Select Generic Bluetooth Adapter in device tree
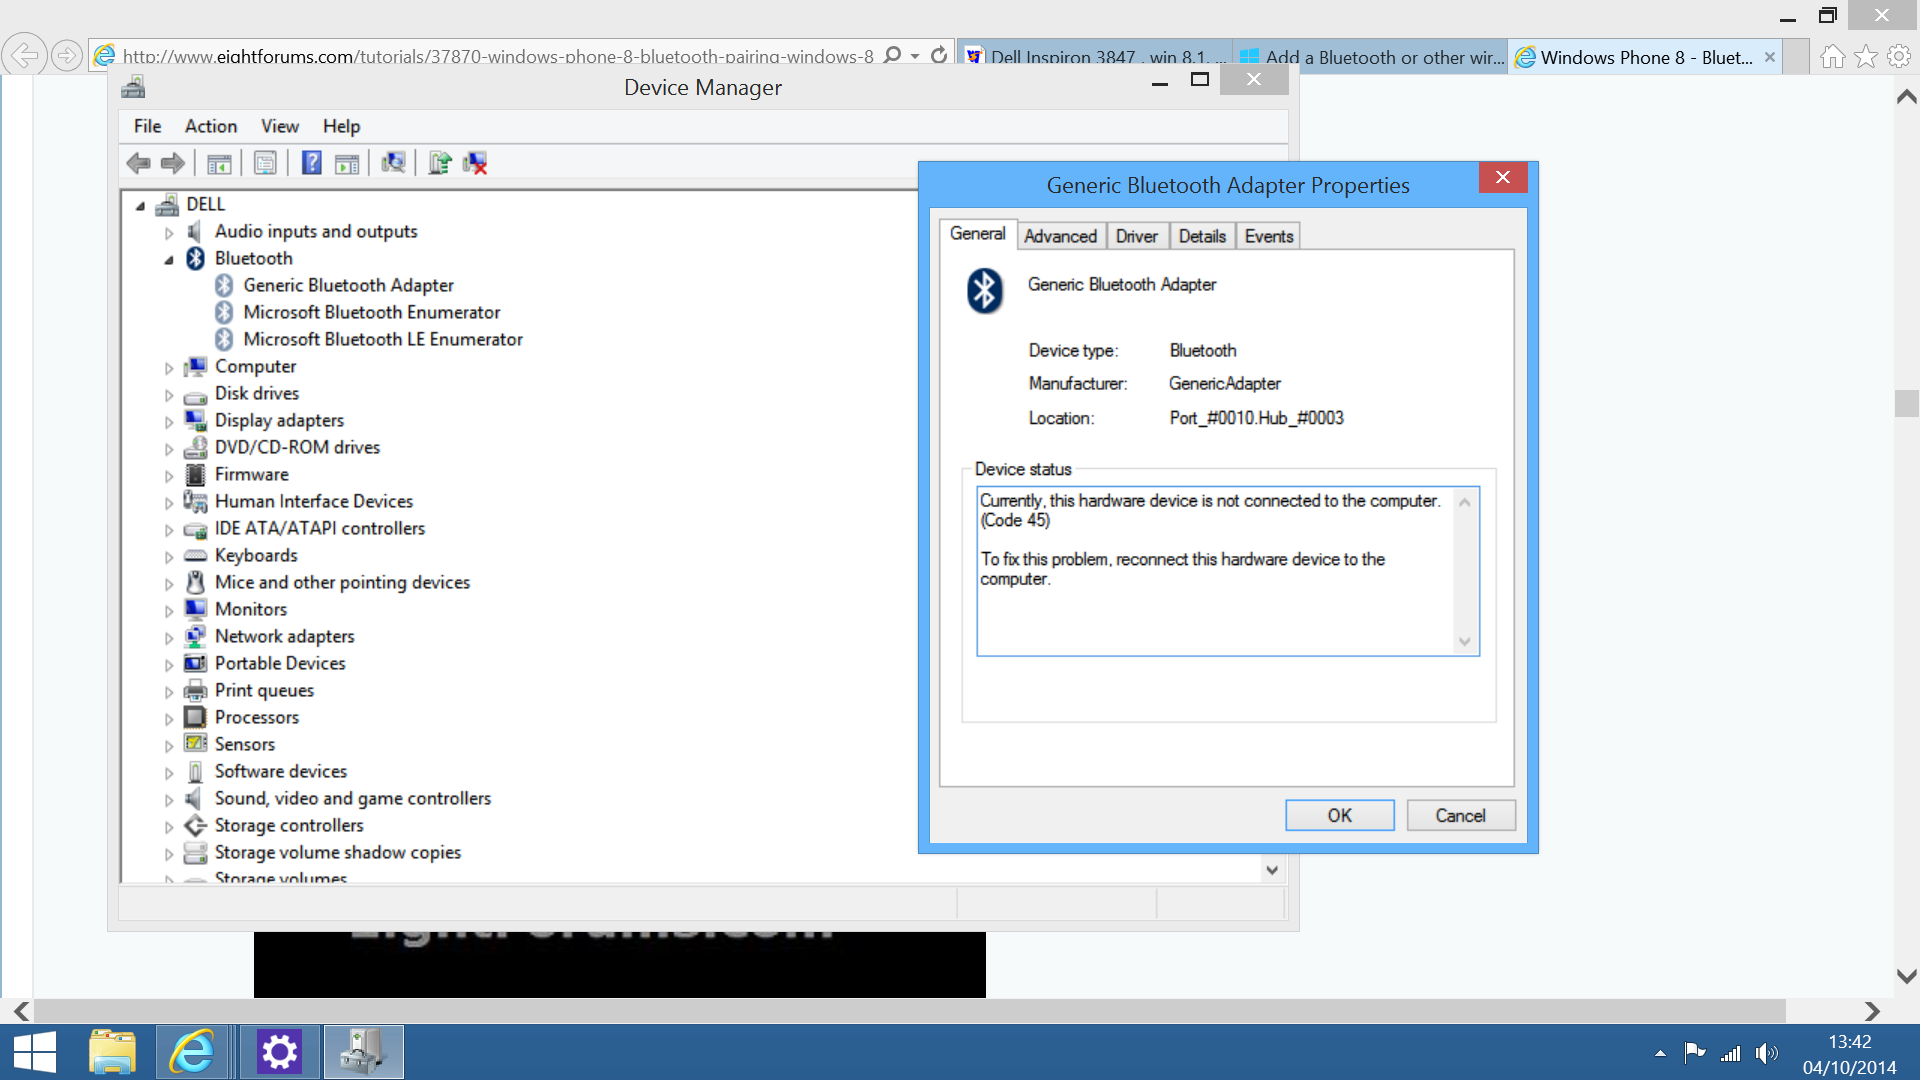The height and width of the screenshot is (1080, 1920). [348, 285]
